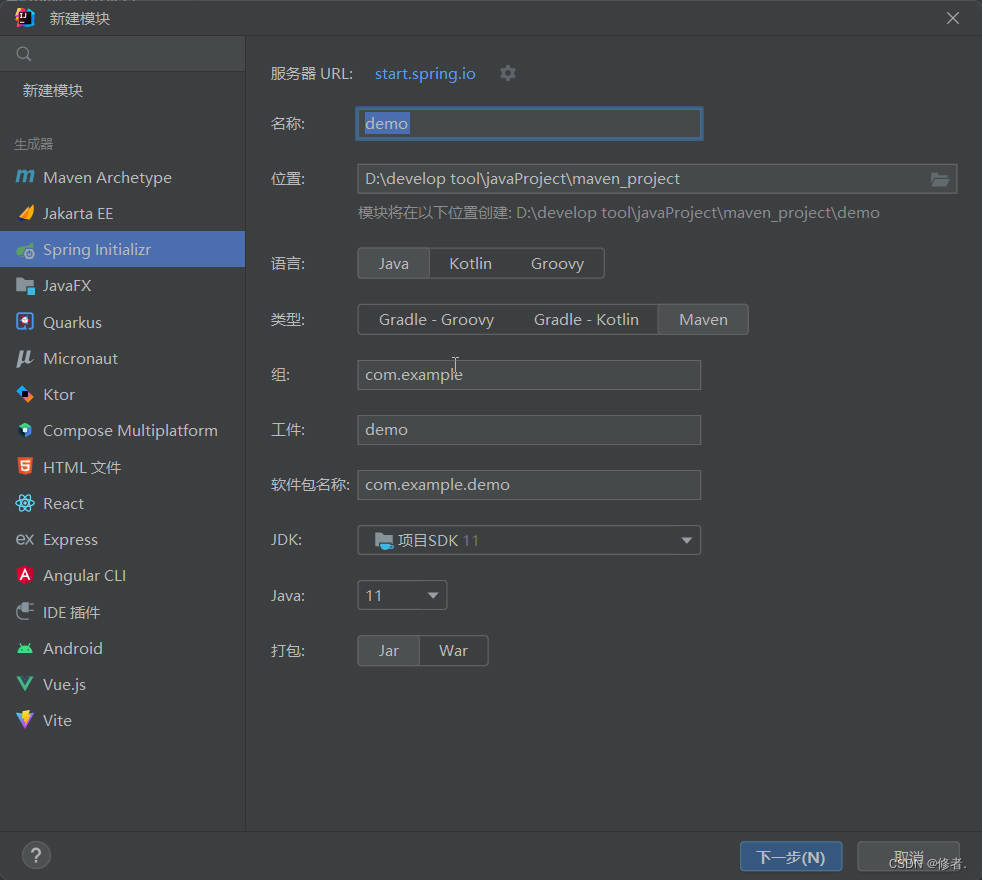982x880 pixels.
Task: Click the package name field com.example.demo
Action: pyautogui.click(x=529, y=485)
